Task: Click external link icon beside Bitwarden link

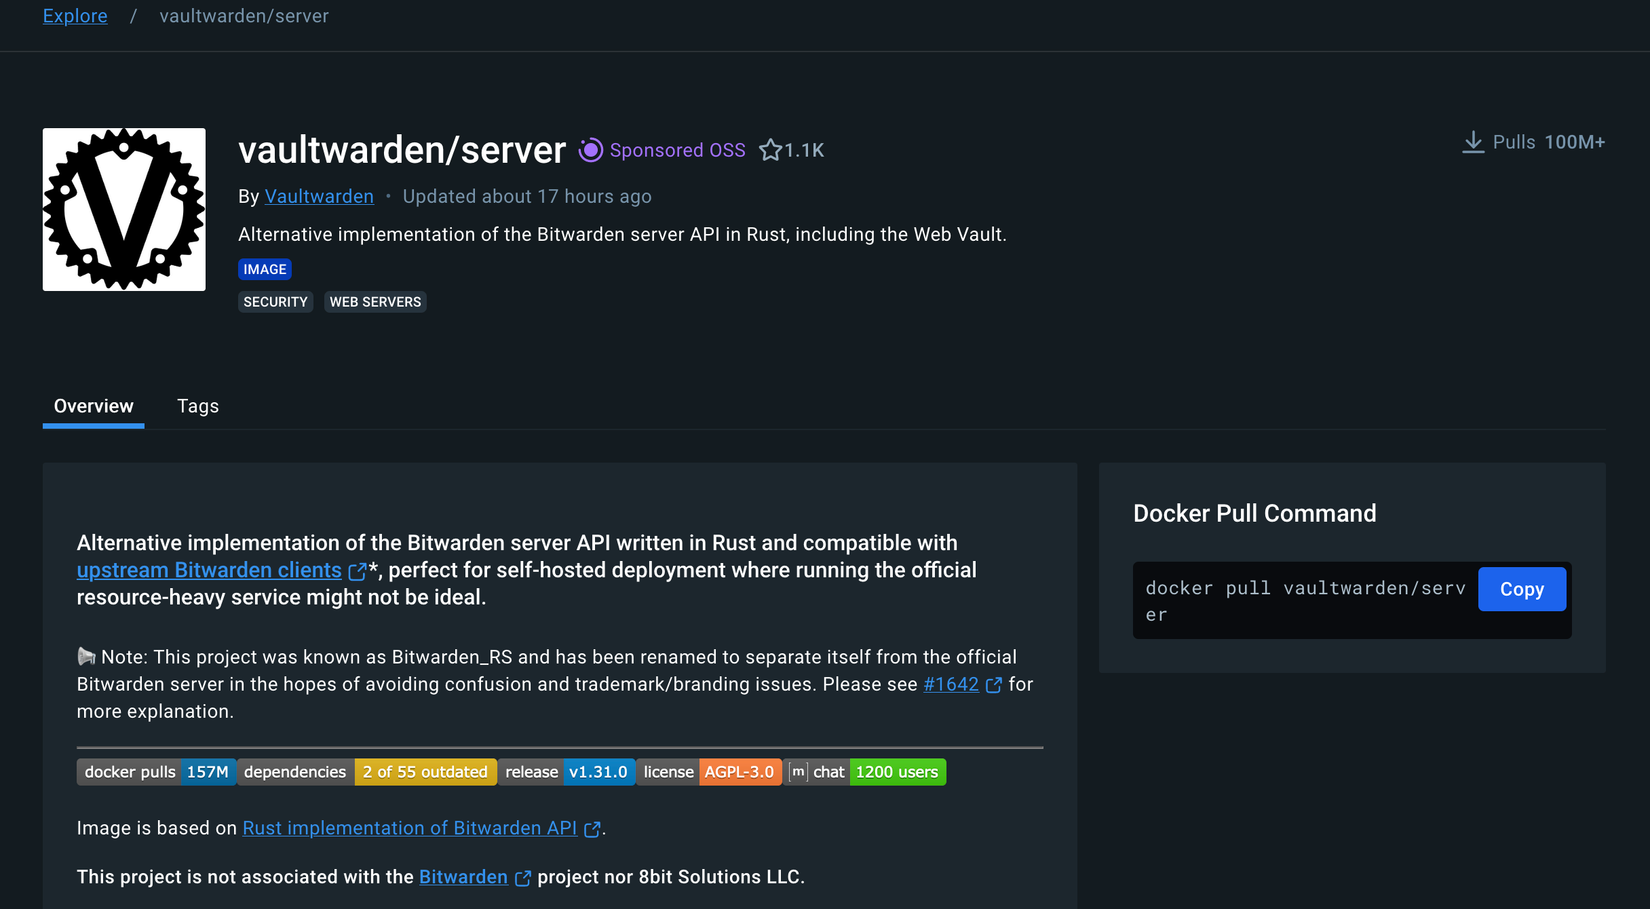Action: (x=522, y=878)
